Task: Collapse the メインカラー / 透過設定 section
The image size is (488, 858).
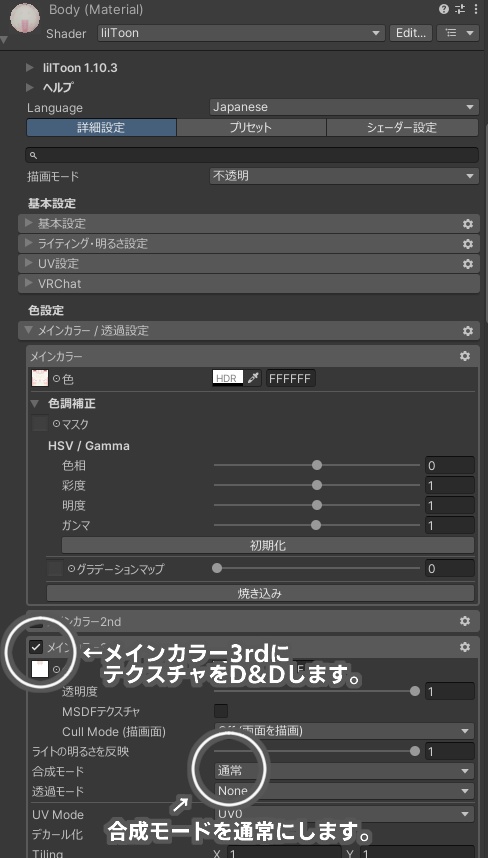Action: coord(29,331)
